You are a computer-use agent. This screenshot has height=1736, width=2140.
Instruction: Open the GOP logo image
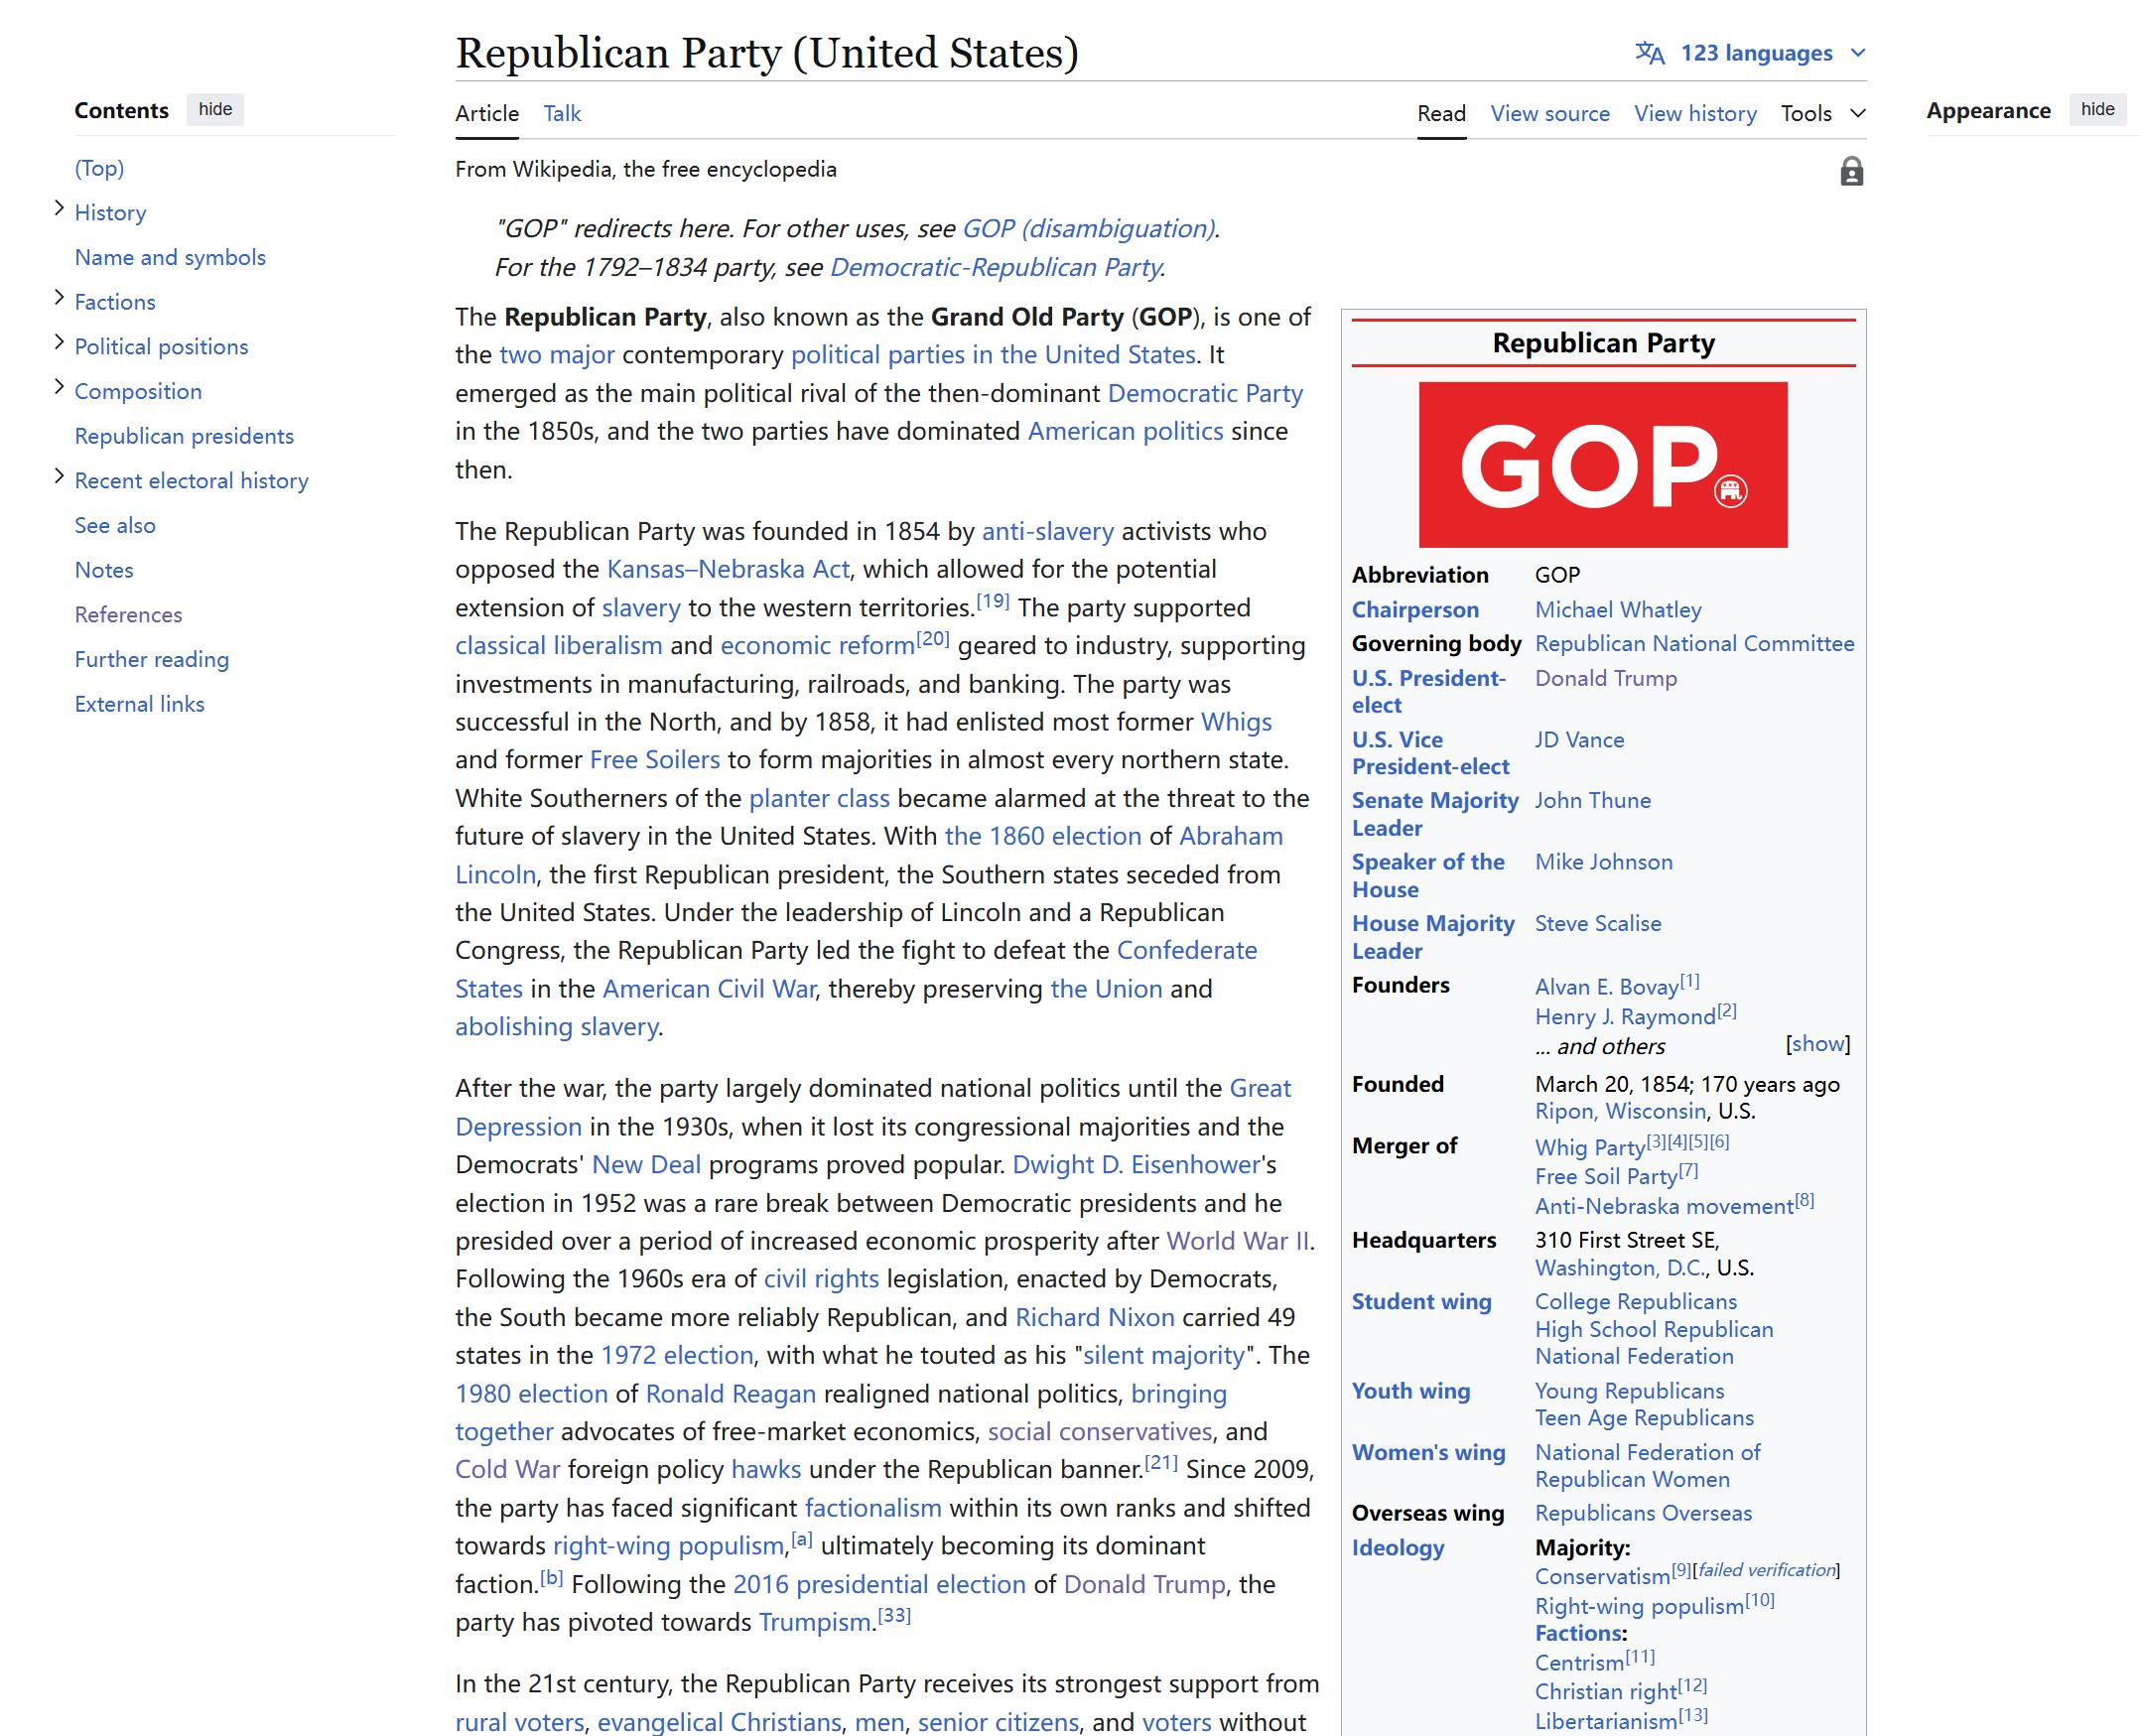point(1602,464)
